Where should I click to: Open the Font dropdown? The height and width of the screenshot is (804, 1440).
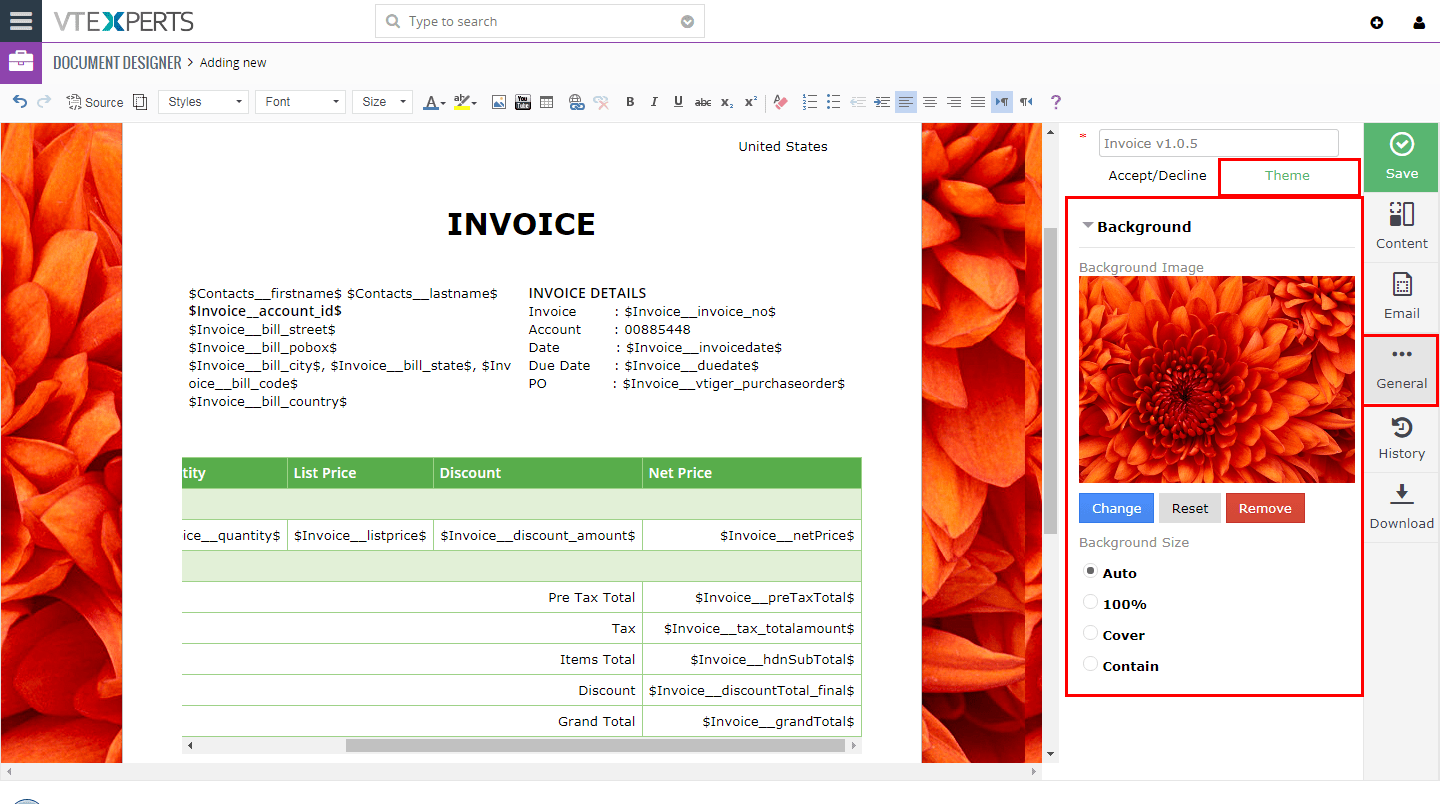[300, 102]
